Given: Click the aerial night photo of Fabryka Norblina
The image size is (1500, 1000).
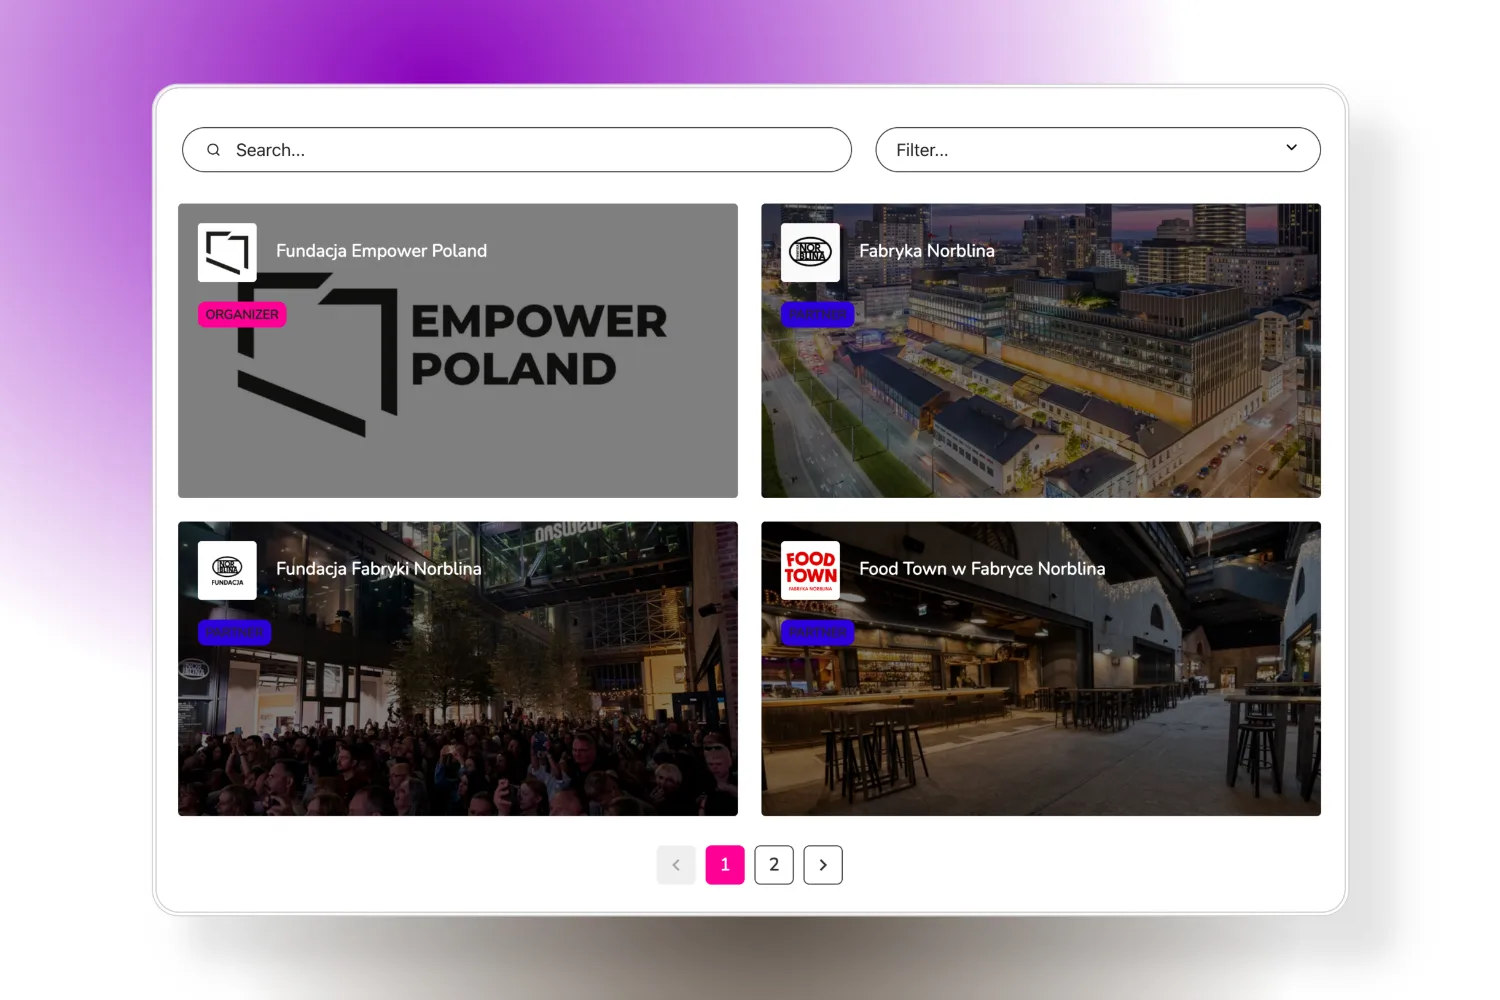Looking at the screenshot, I should [1080, 400].
